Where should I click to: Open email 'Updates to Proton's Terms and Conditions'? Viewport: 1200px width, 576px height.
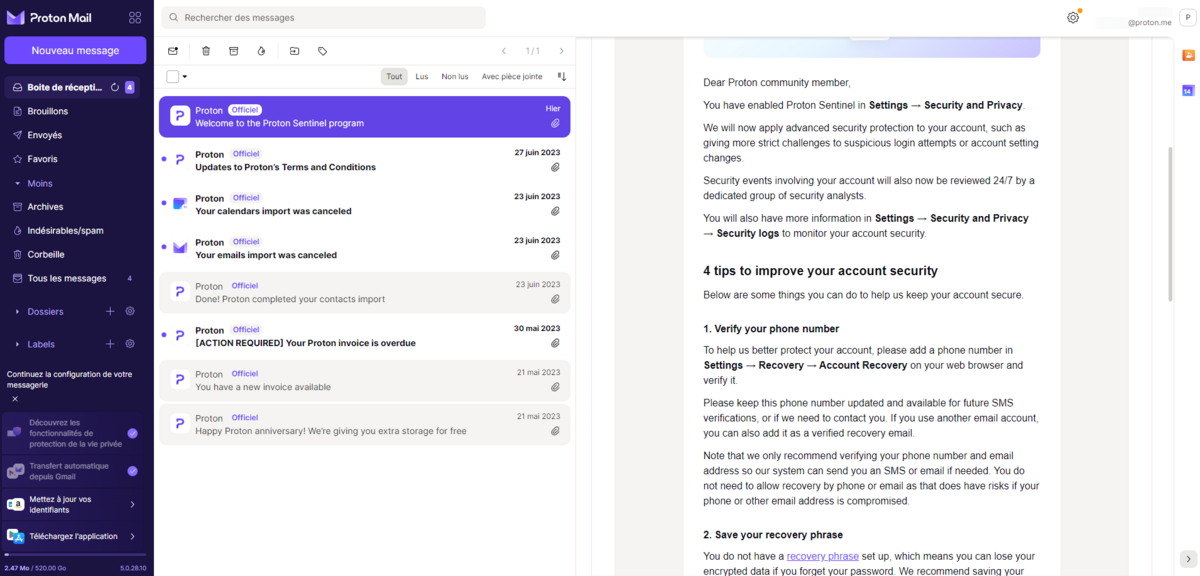tap(365, 160)
